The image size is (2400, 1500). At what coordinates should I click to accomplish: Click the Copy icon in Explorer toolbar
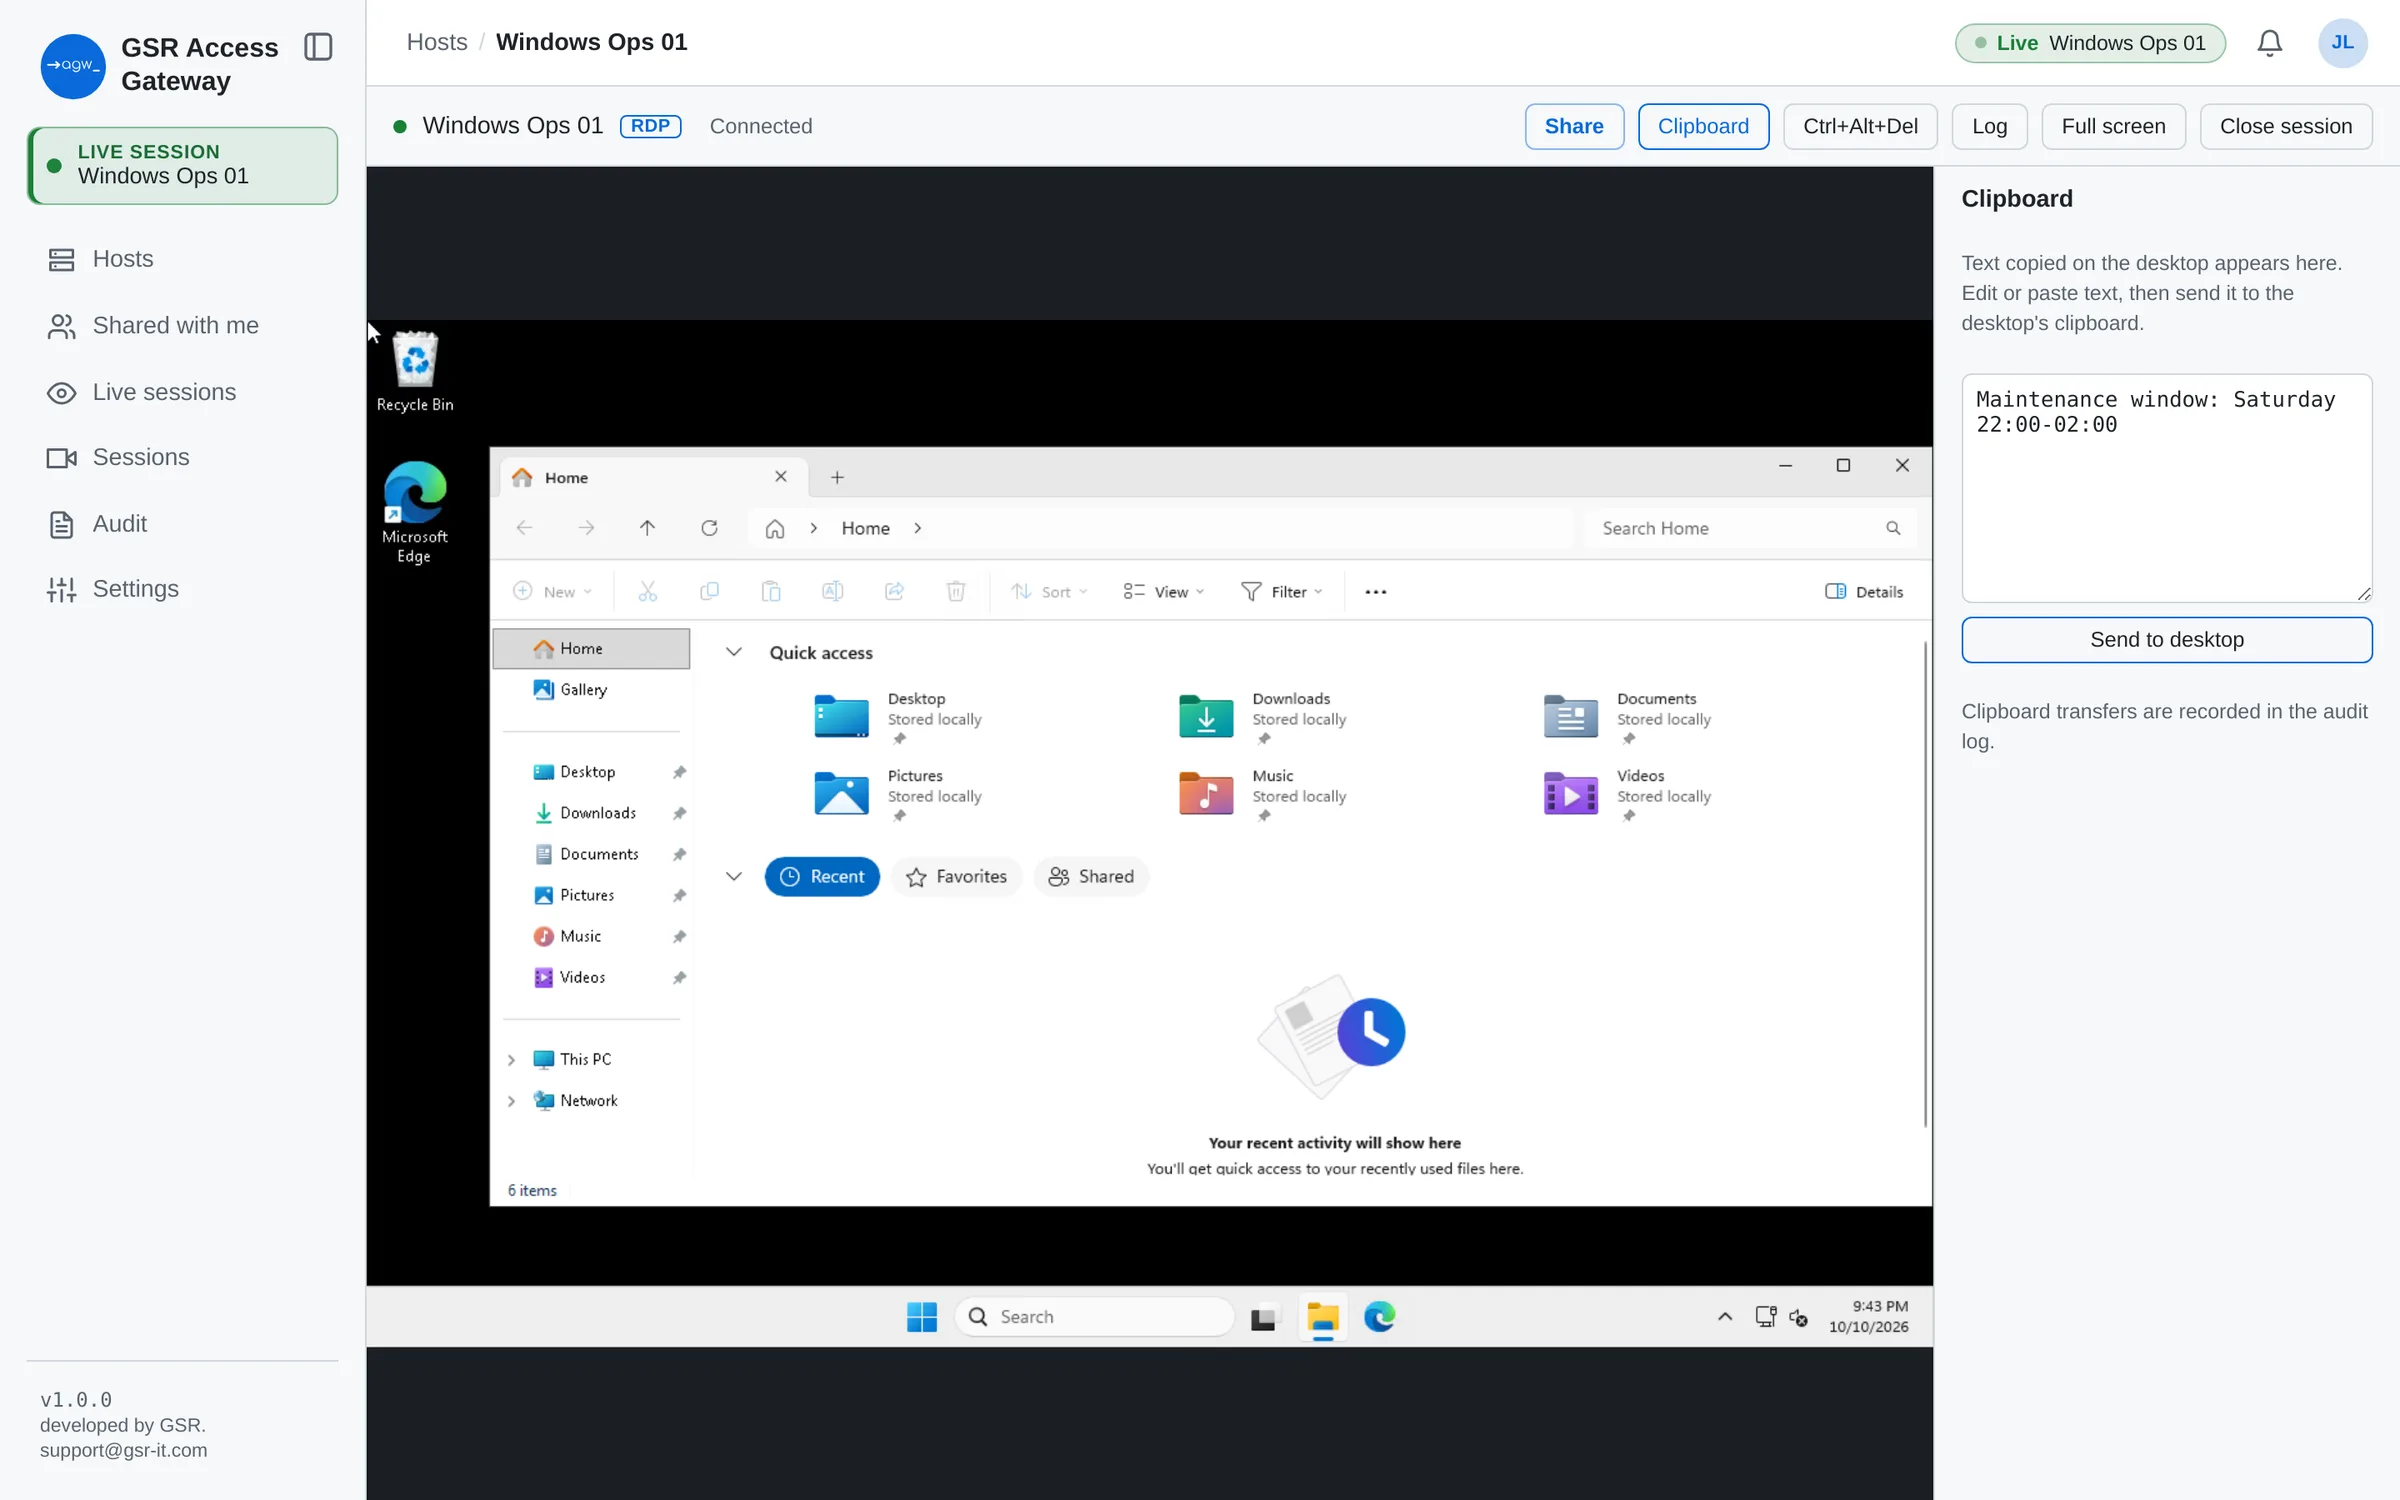point(709,592)
